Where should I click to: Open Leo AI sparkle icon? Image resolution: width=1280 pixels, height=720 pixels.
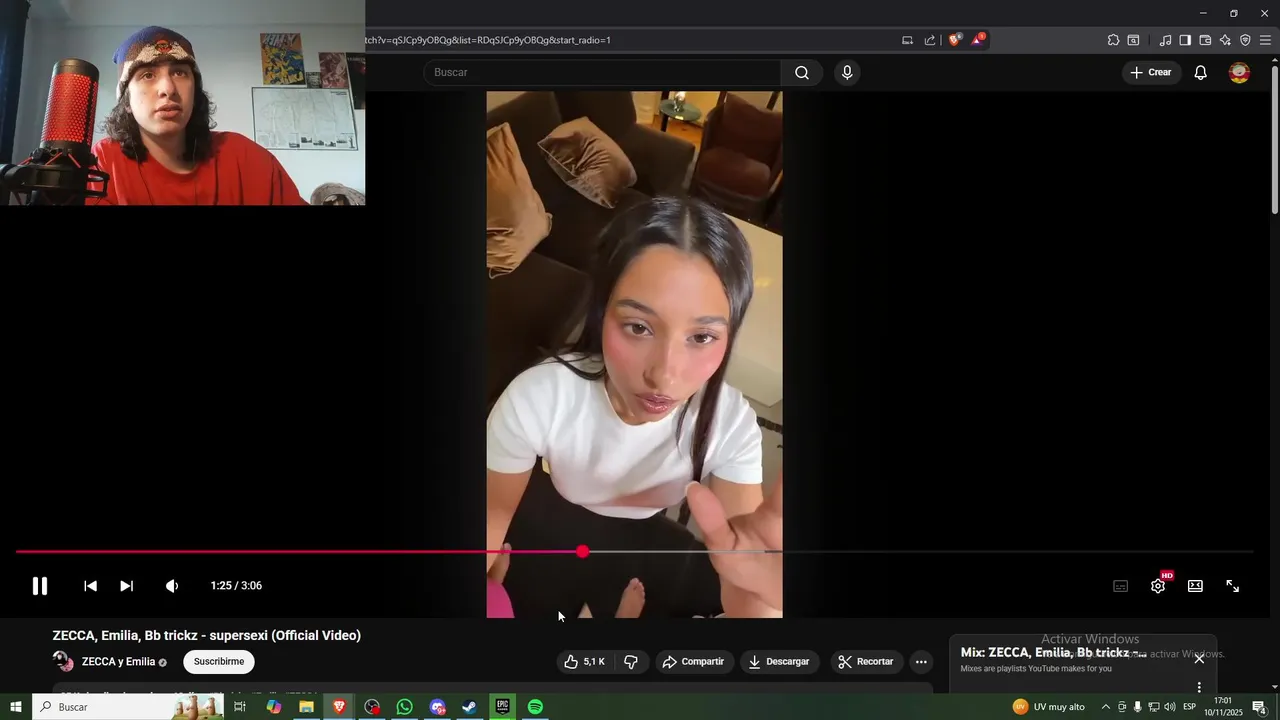(x=1225, y=40)
